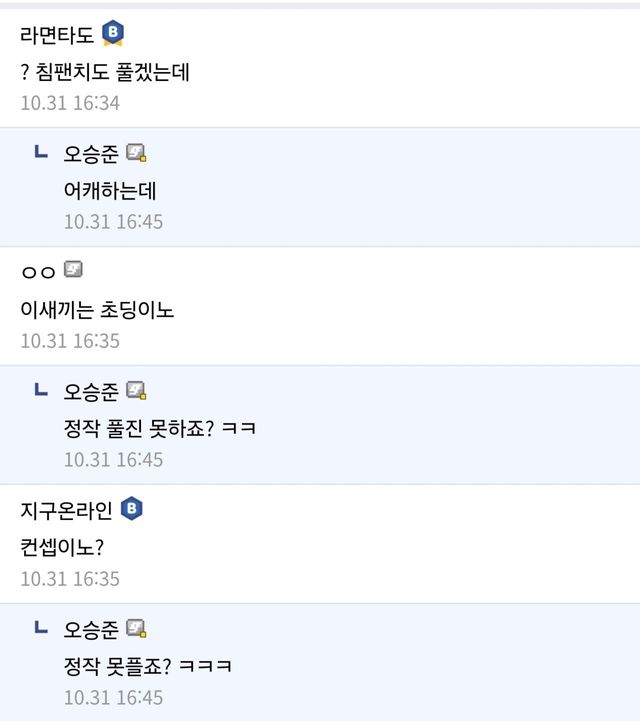
Task: Open the 지구온라인 username
Action: pyautogui.click(x=66, y=510)
